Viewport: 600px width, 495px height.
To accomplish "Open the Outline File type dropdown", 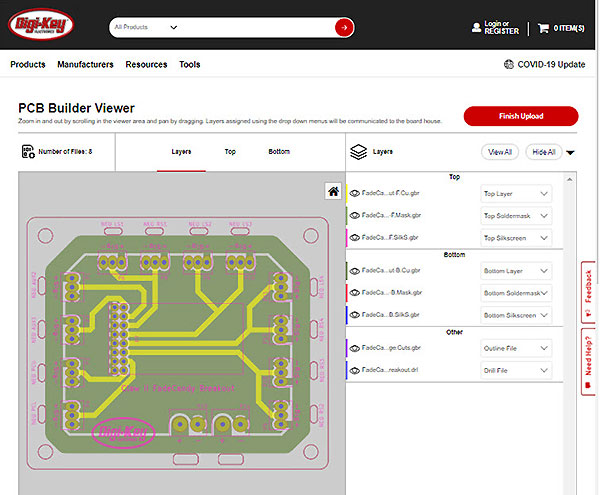I will click(516, 347).
